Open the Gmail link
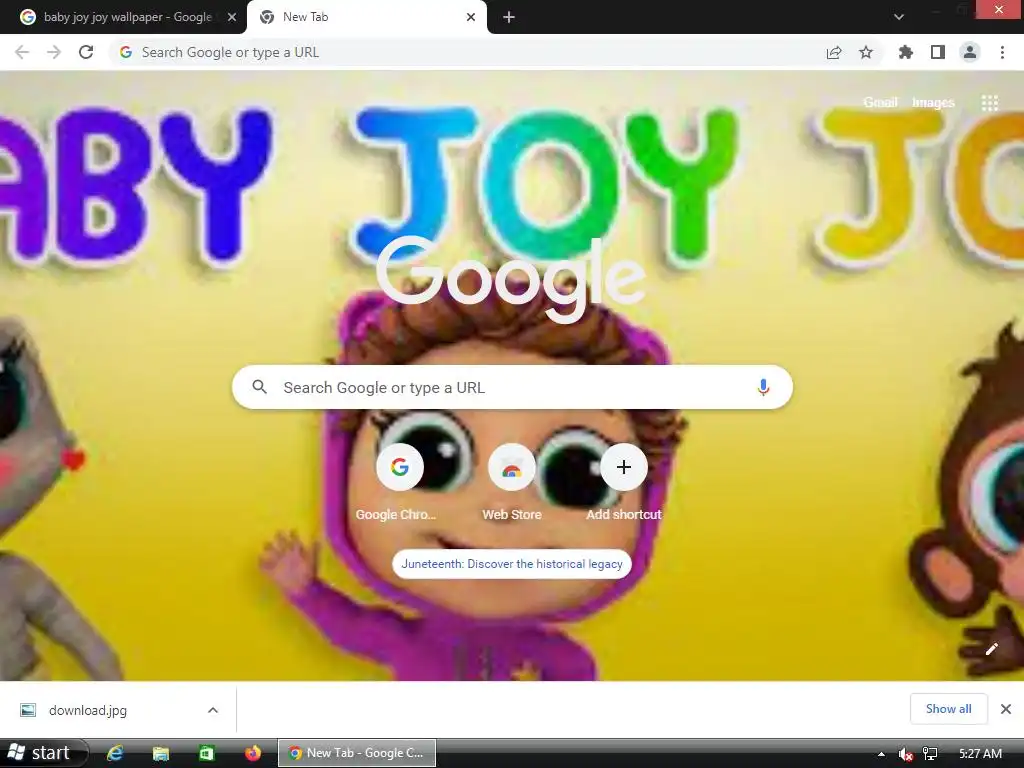Screen dimensions: 1024x768 click(x=880, y=103)
